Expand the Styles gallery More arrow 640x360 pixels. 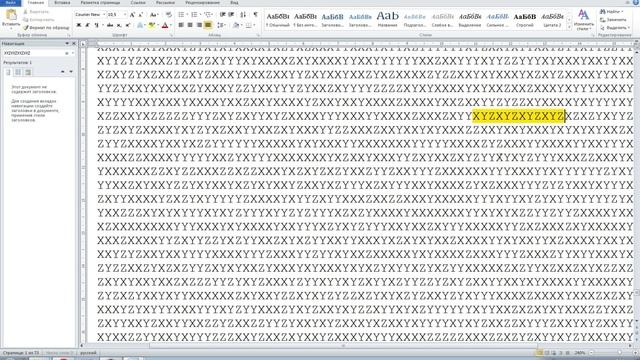pyautogui.click(x=569, y=27)
